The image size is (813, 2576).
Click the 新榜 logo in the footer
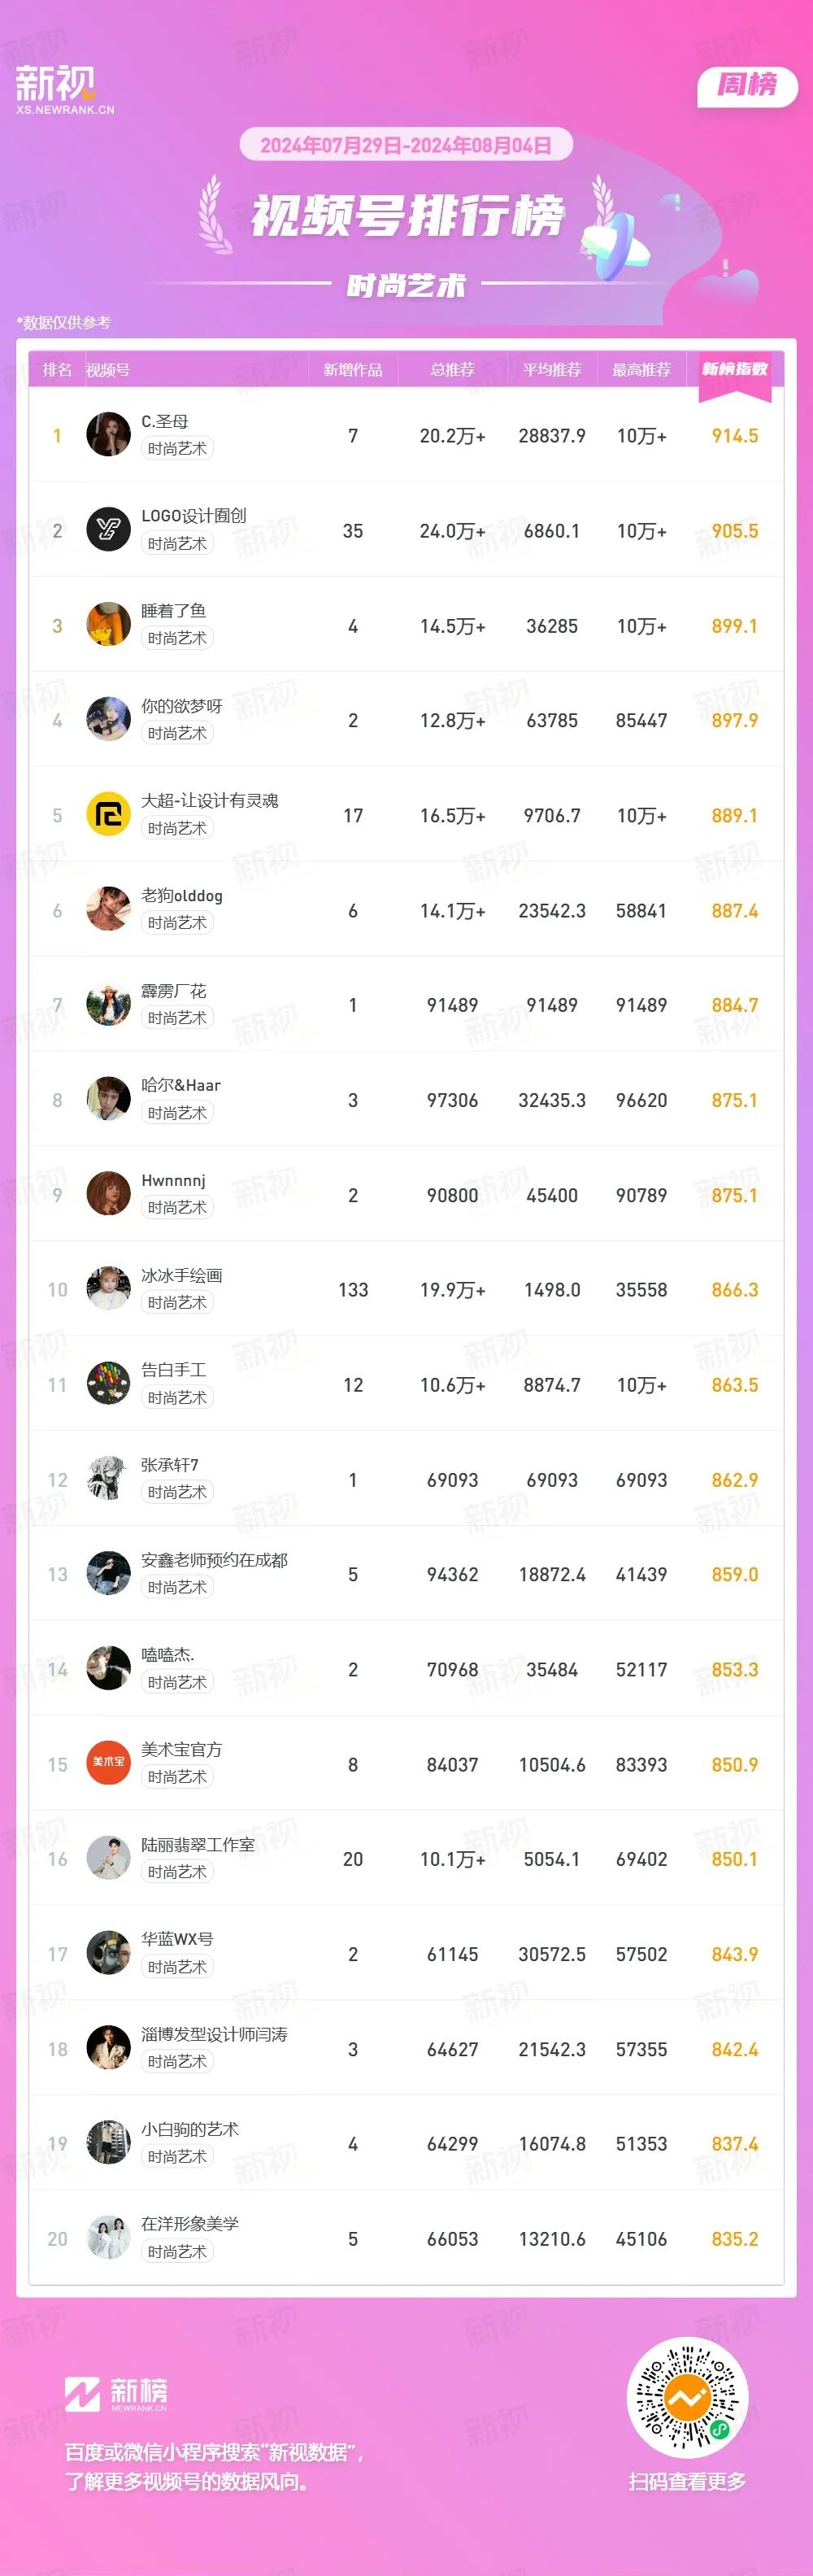[116, 2394]
